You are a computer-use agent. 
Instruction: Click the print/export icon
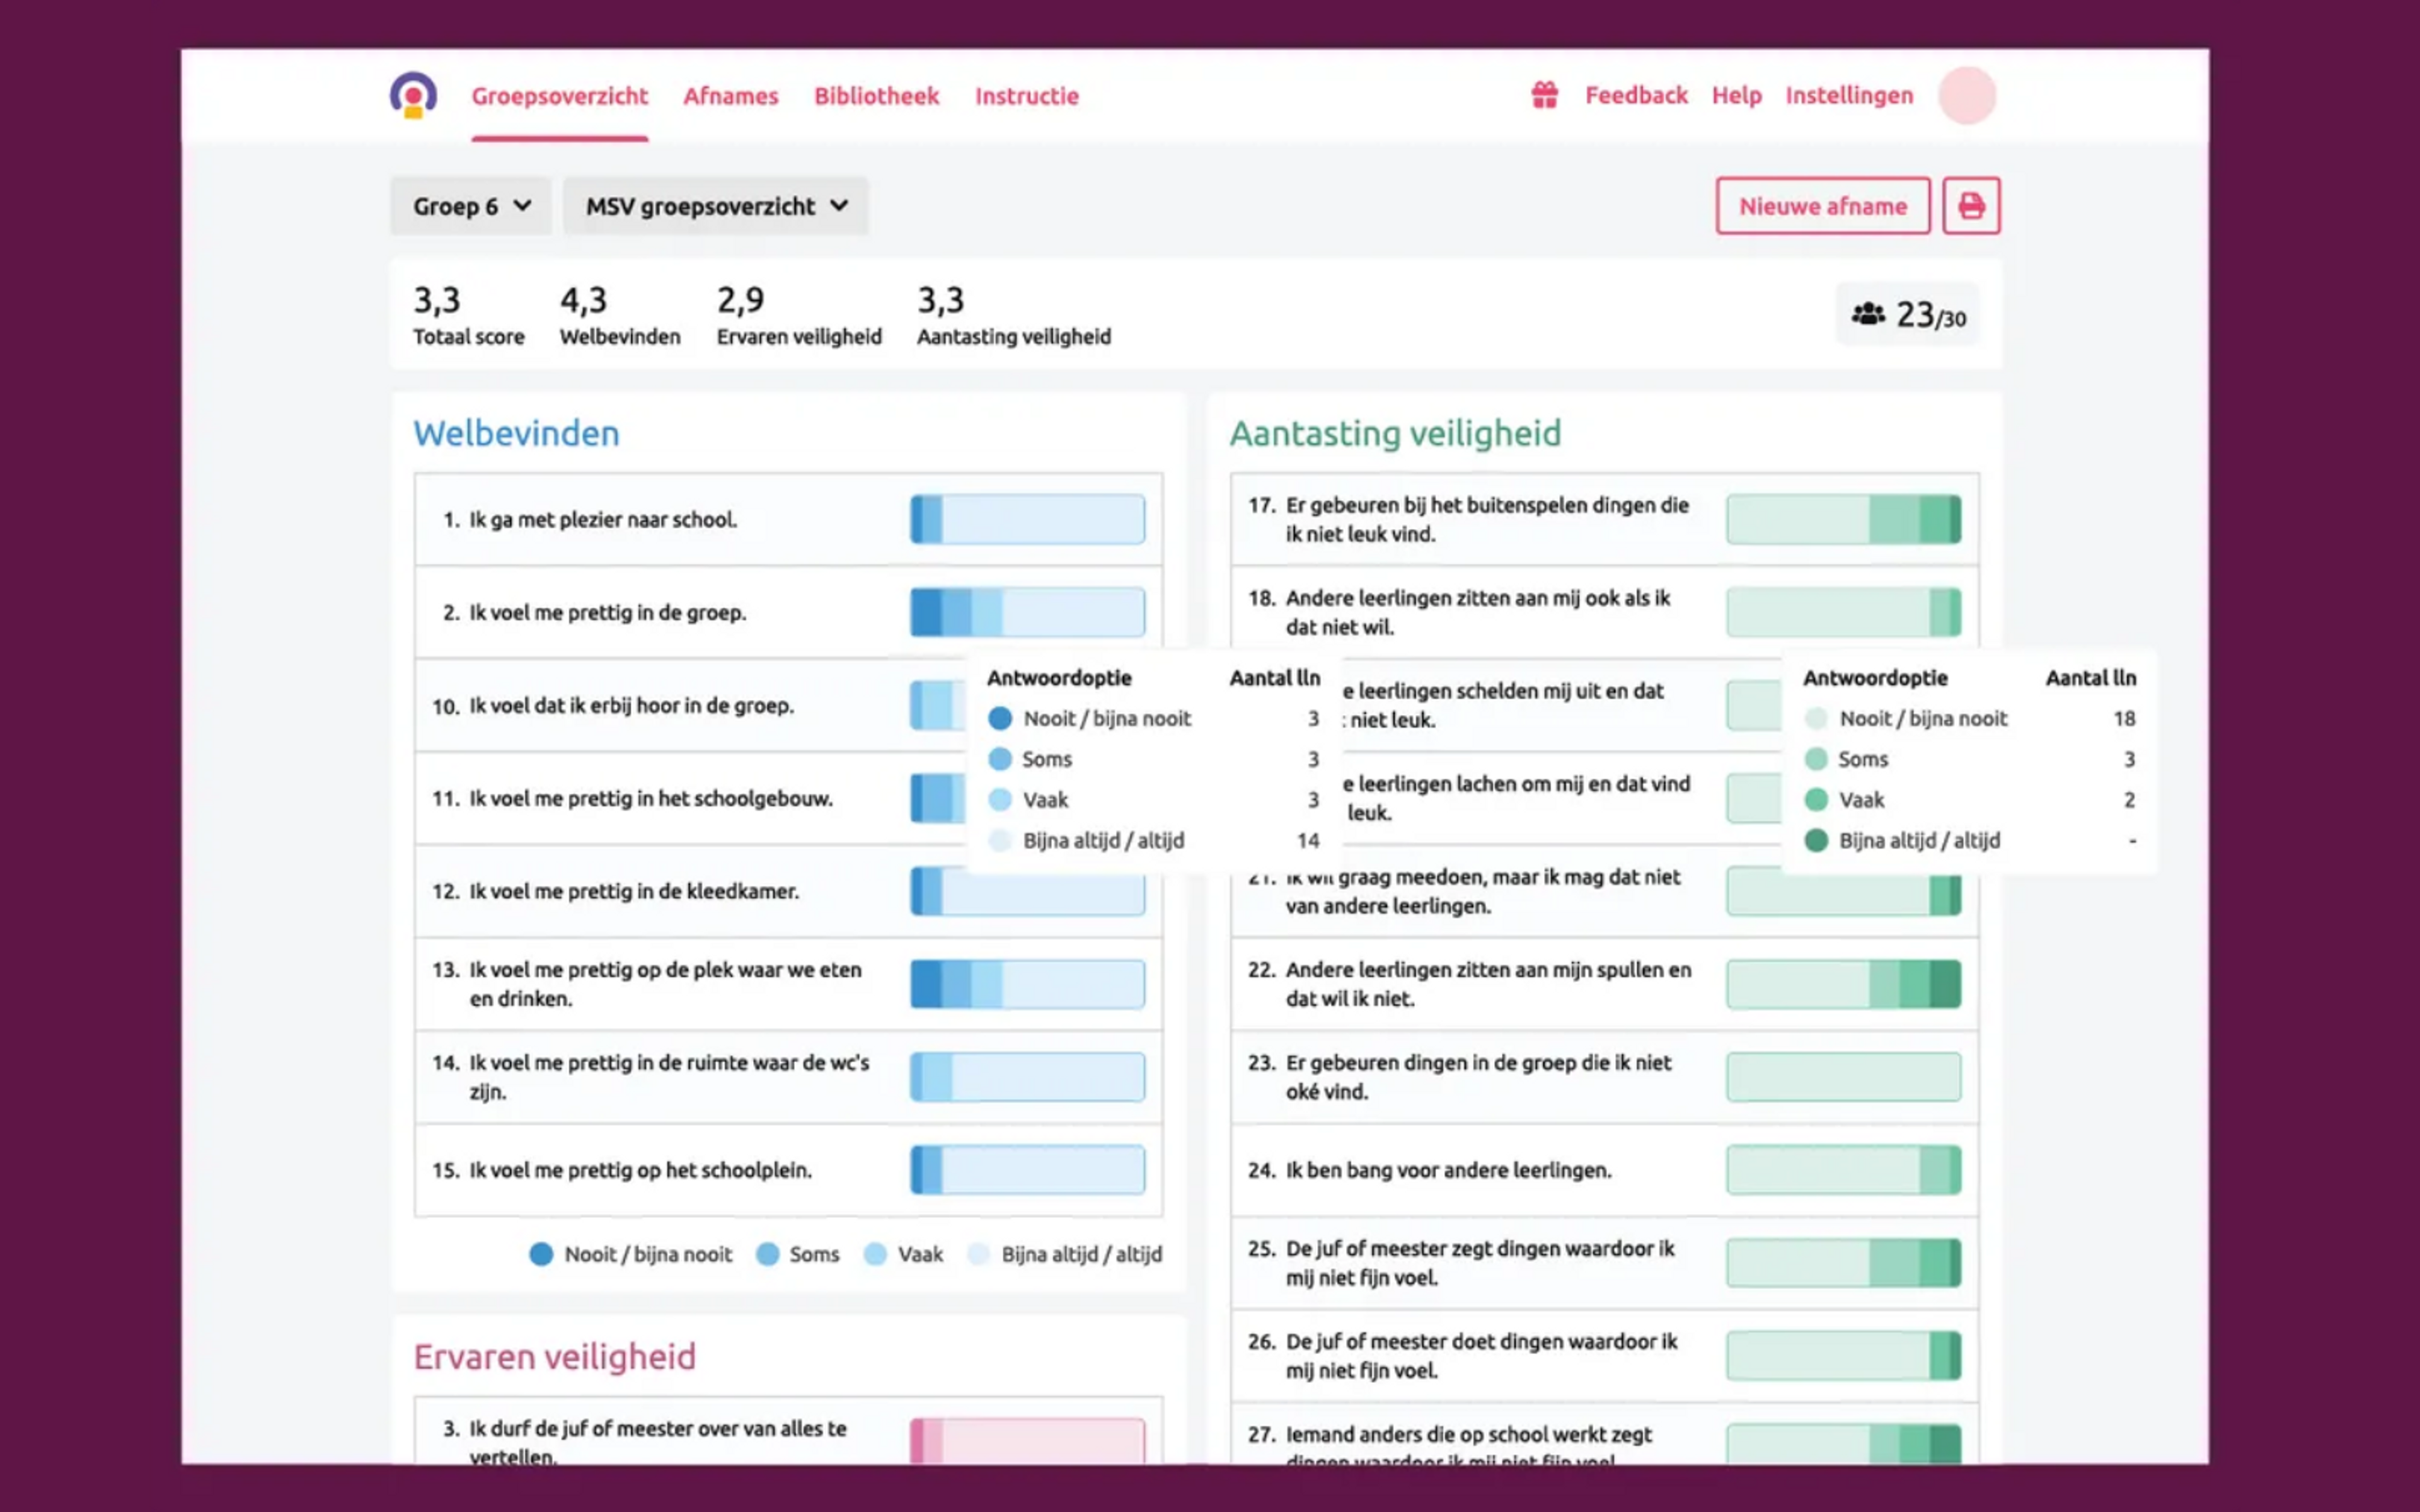(x=1971, y=205)
